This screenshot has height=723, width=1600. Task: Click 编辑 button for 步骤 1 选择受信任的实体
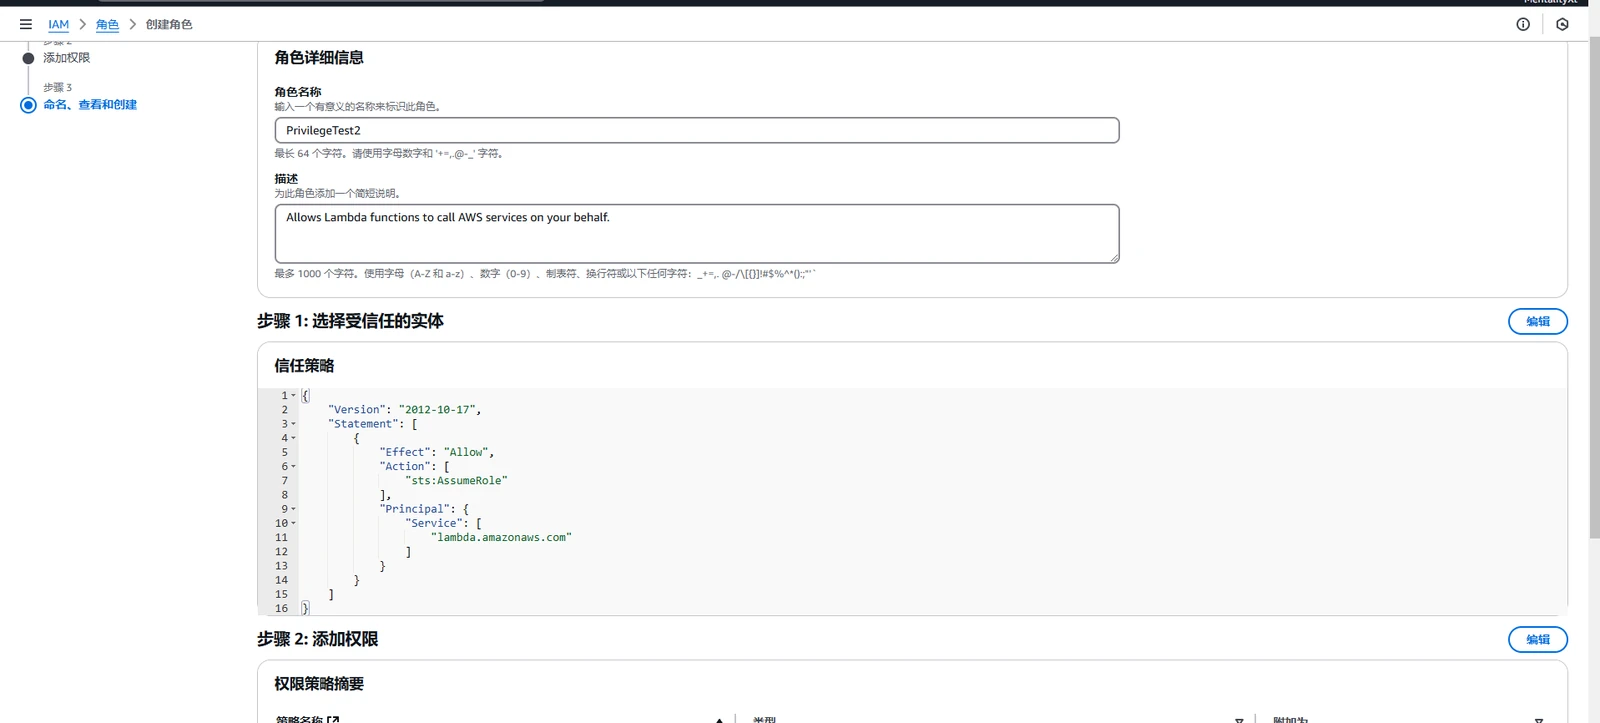click(x=1538, y=321)
